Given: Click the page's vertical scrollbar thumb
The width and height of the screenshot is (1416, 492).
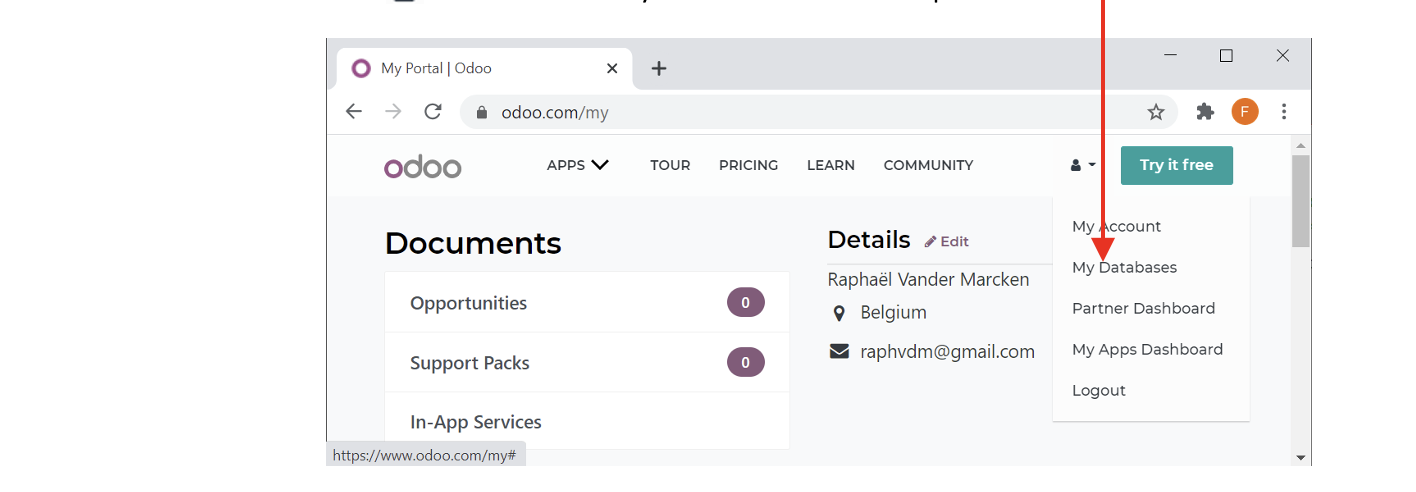Looking at the screenshot, I should click(1300, 200).
